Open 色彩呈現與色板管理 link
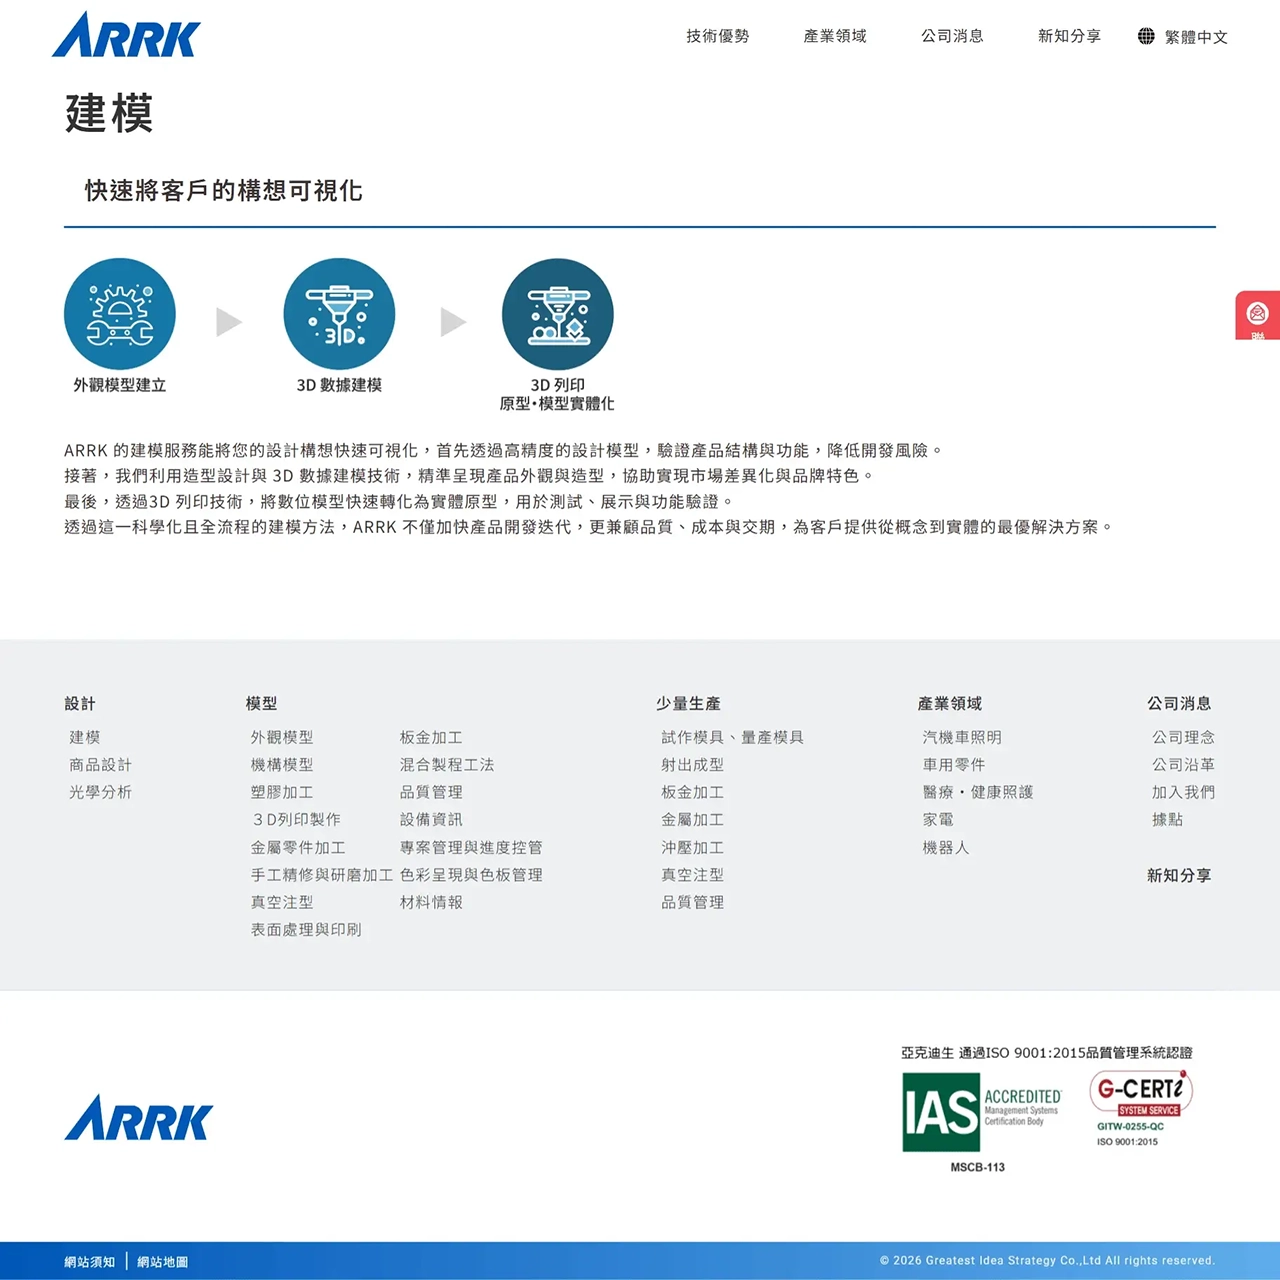The height and width of the screenshot is (1280, 1280). [x=471, y=875]
